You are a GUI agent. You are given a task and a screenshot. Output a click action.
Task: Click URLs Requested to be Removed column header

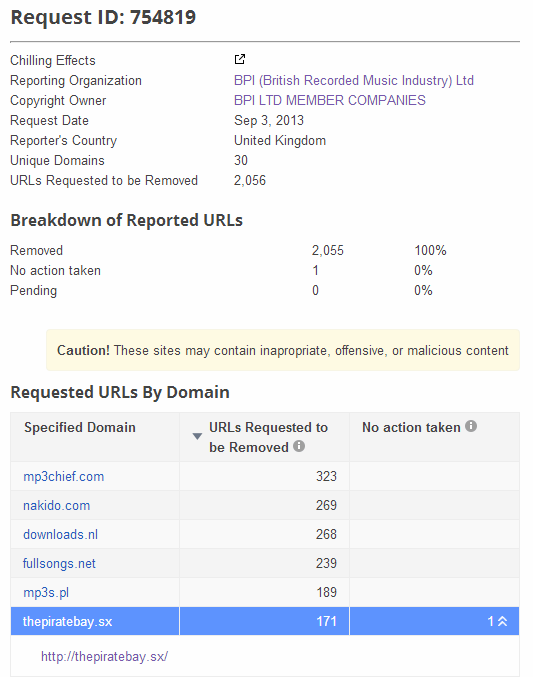(x=268, y=437)
